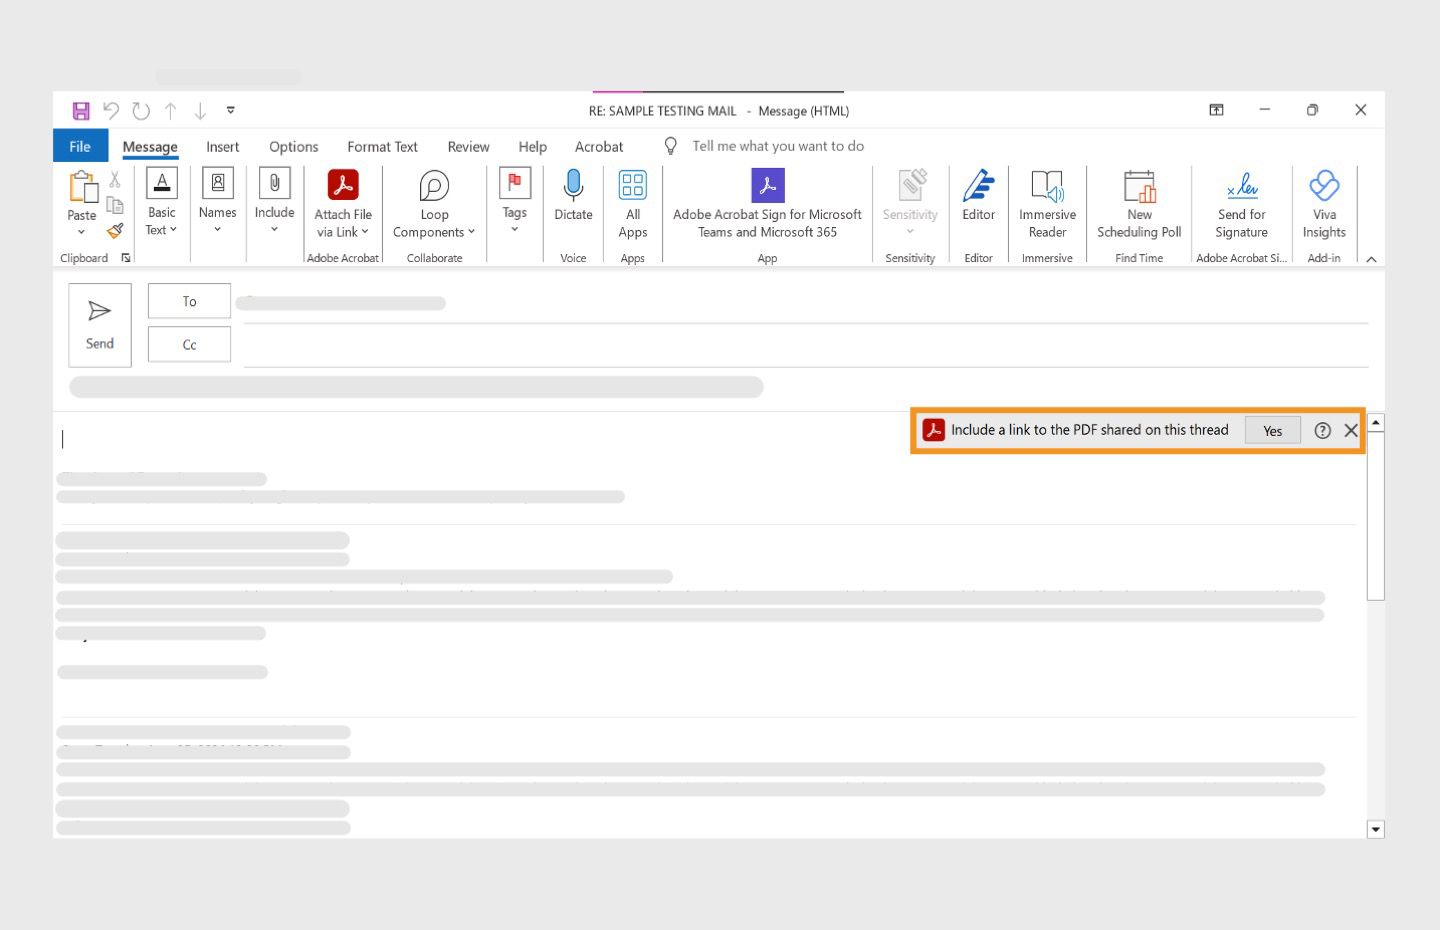Image resolution: width=1440 pixels, height=930 pixels.
Task: Click the Tell me what you want to do box
Action: point(778,146)
